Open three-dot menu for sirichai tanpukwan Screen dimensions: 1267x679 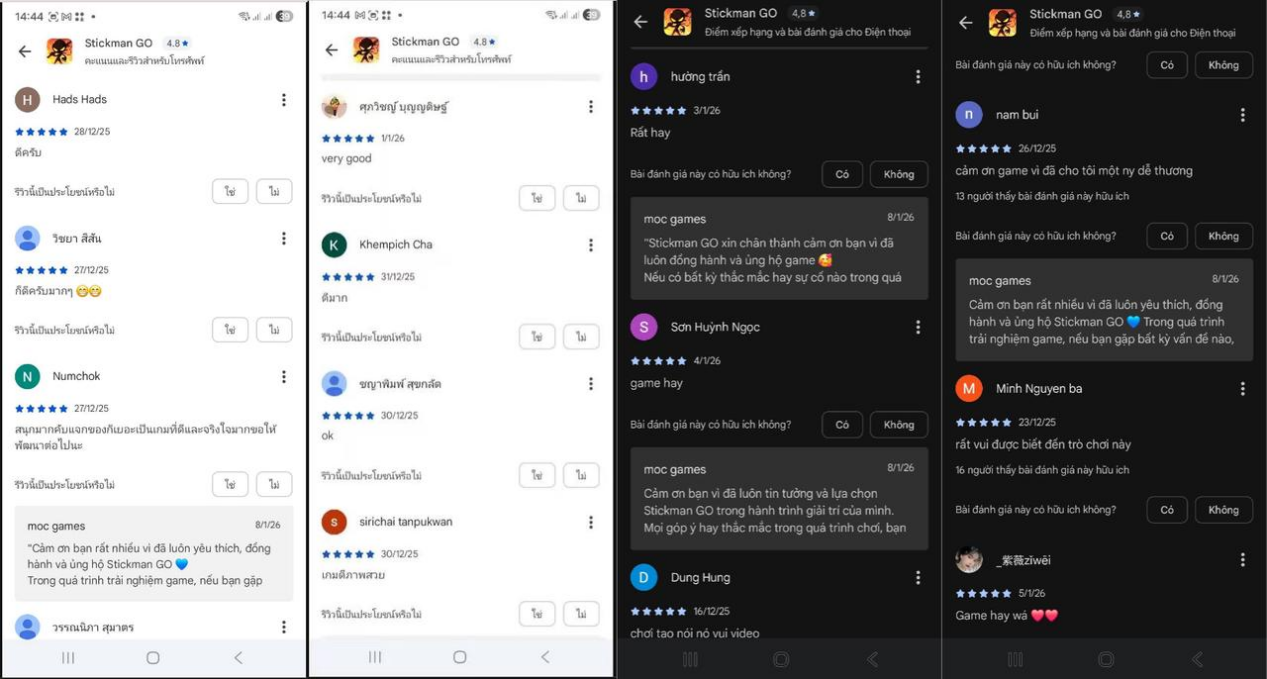(591, 522)
